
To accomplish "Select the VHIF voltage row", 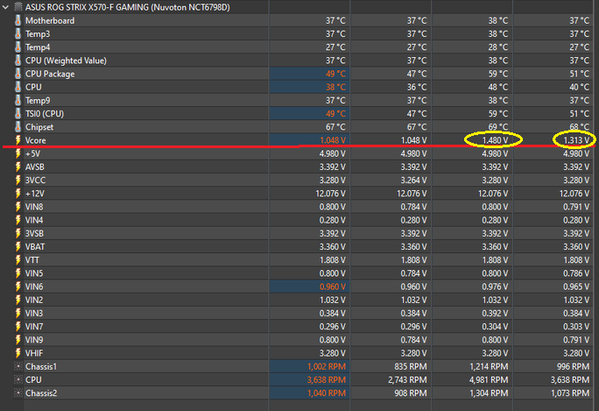I will [300, 353].
